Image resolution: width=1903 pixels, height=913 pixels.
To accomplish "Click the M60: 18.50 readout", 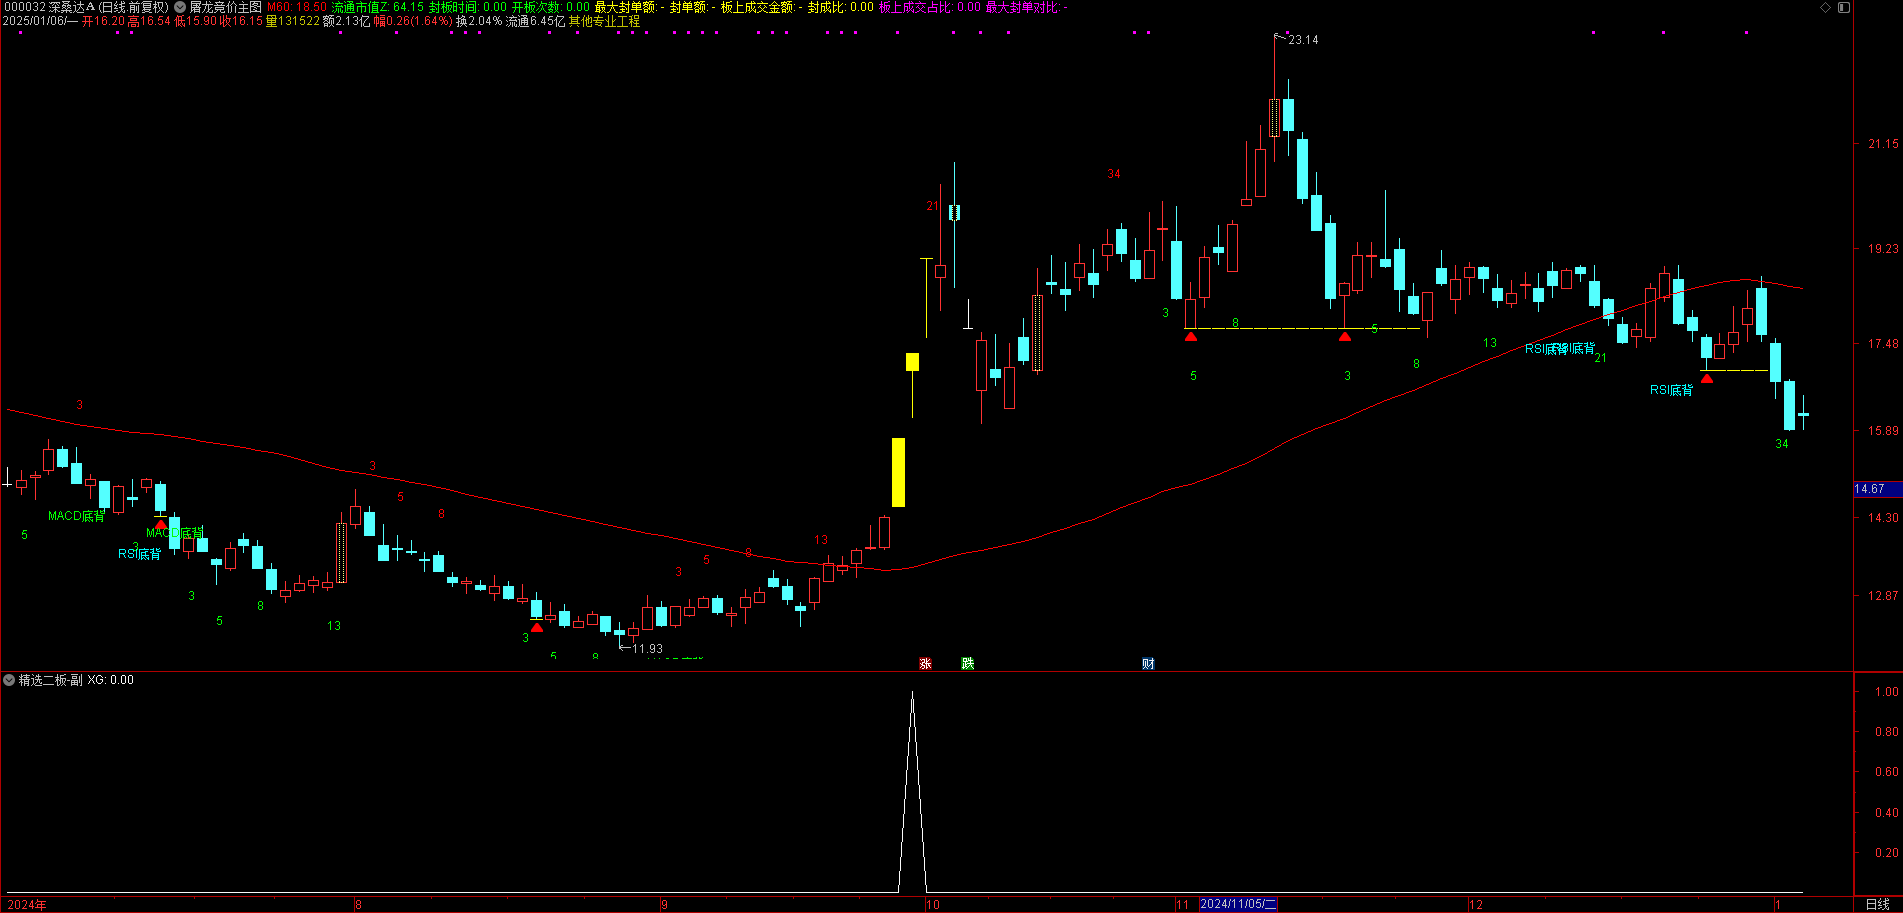I will [297, 7].
